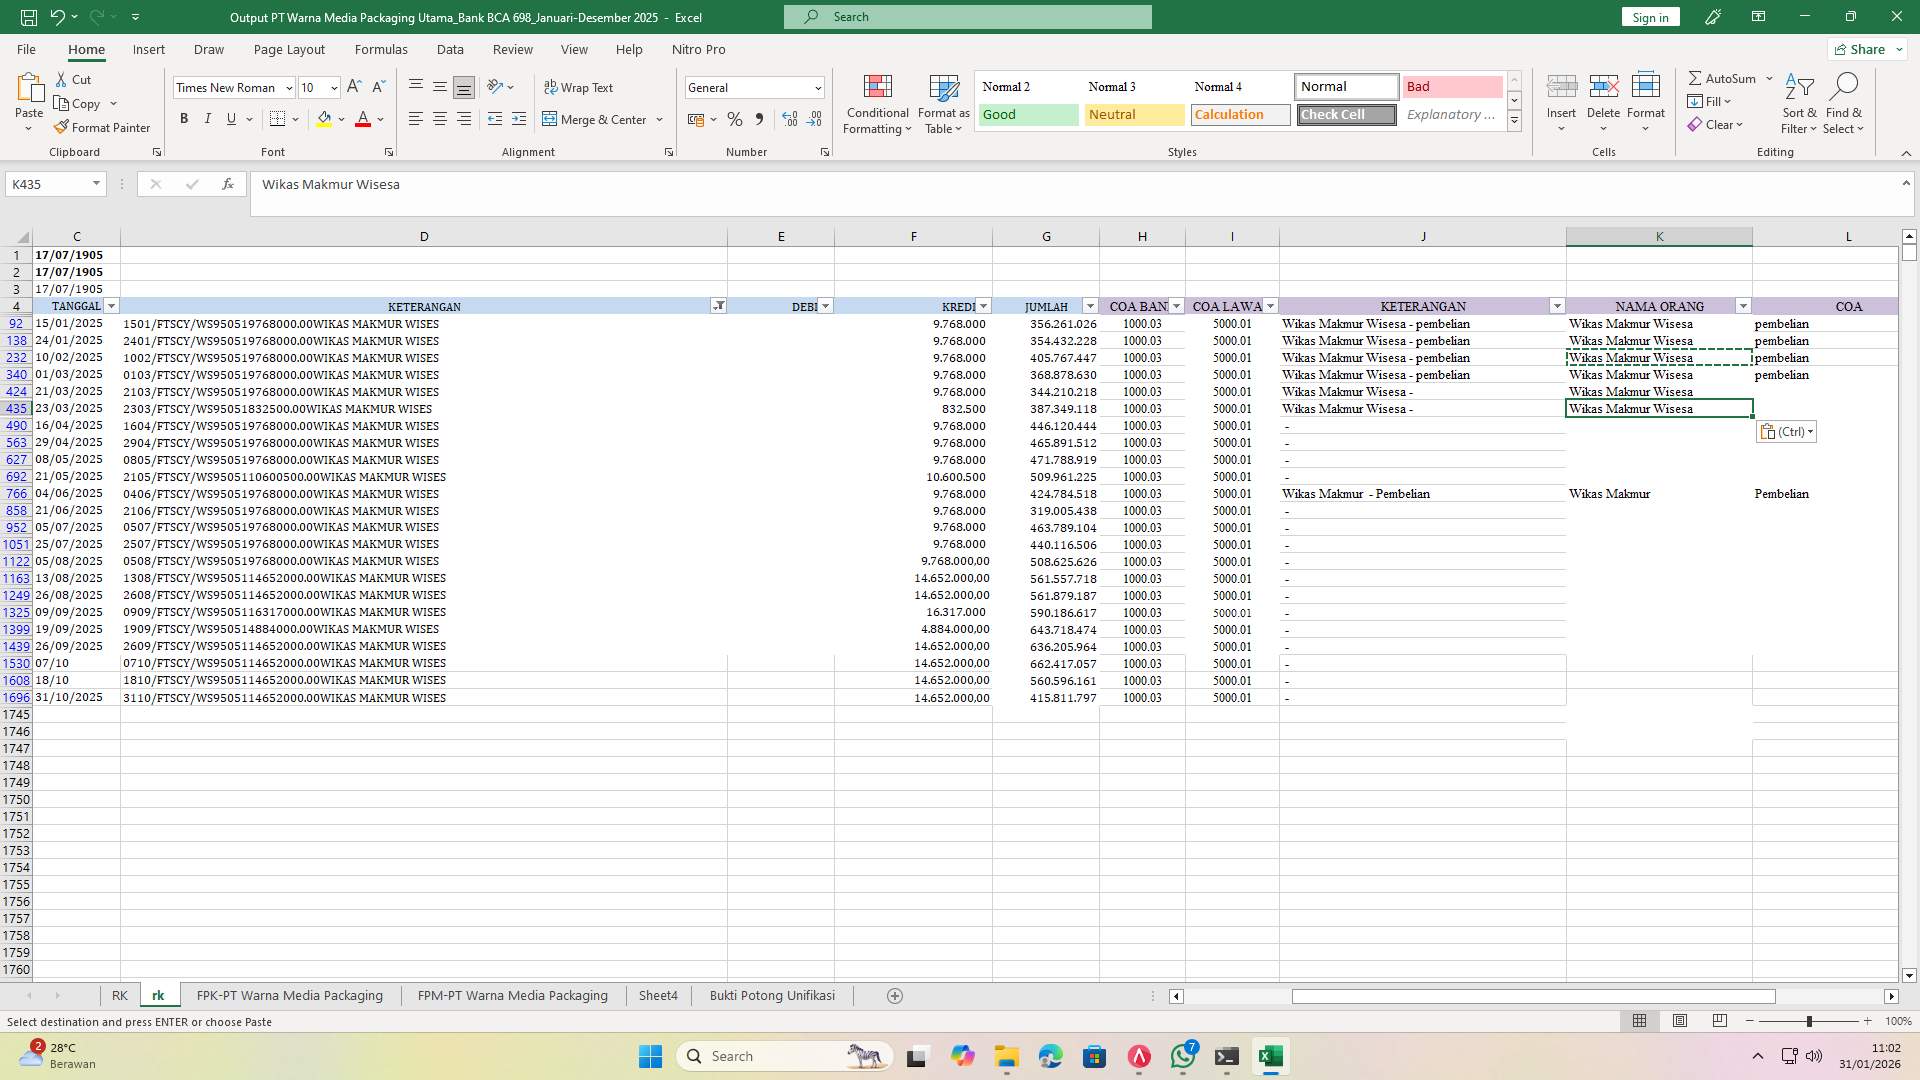Toggle italic formatting
Image resolution: width=1920 pixels, height=1080 pixels.
pyautogui.click(x=208, y=118)
